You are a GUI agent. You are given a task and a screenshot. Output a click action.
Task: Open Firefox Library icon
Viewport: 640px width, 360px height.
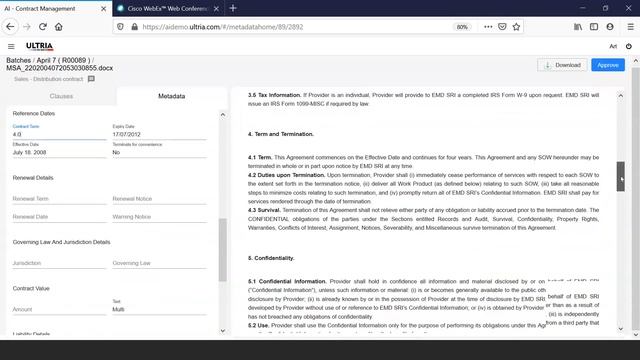(x=578, y=27)
